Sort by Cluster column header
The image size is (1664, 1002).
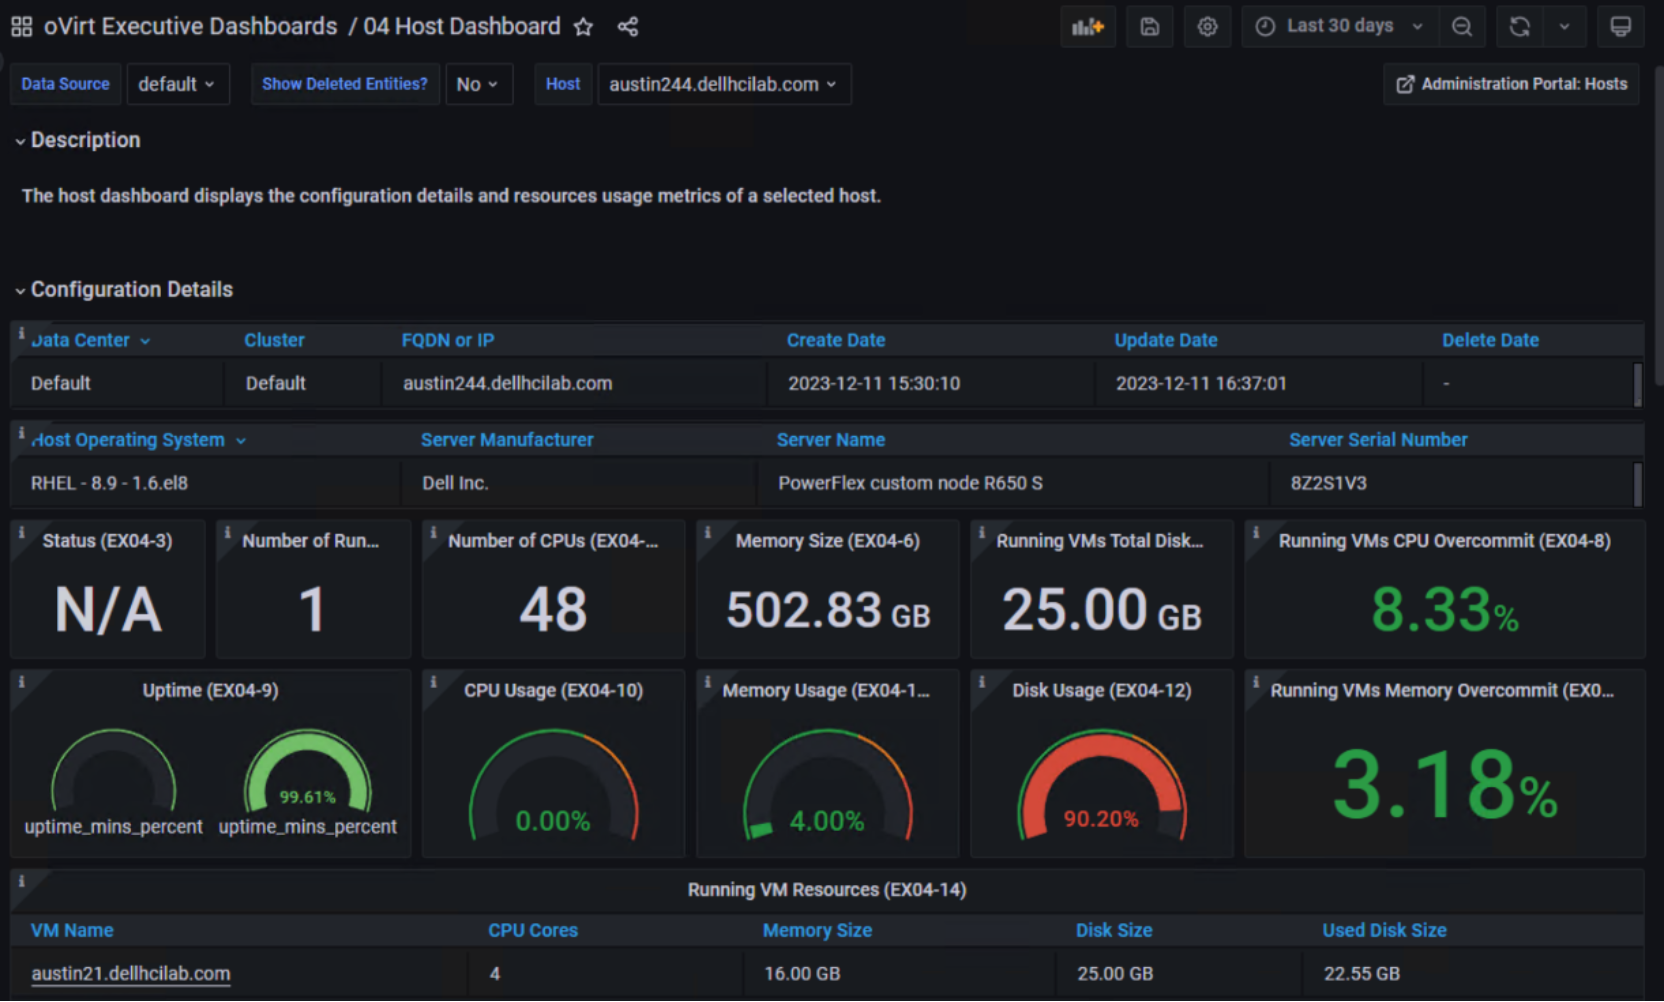tap(275, 340)
